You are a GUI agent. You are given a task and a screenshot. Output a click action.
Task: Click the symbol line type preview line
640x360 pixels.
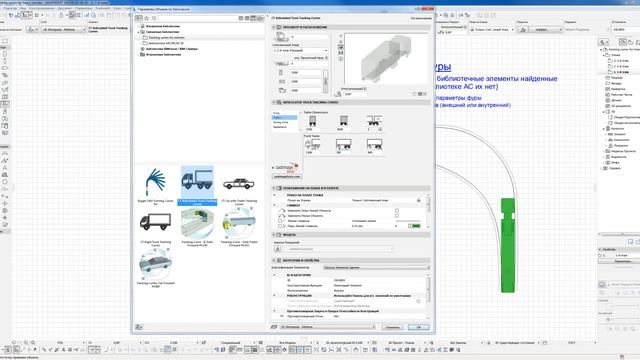[409, 221]
